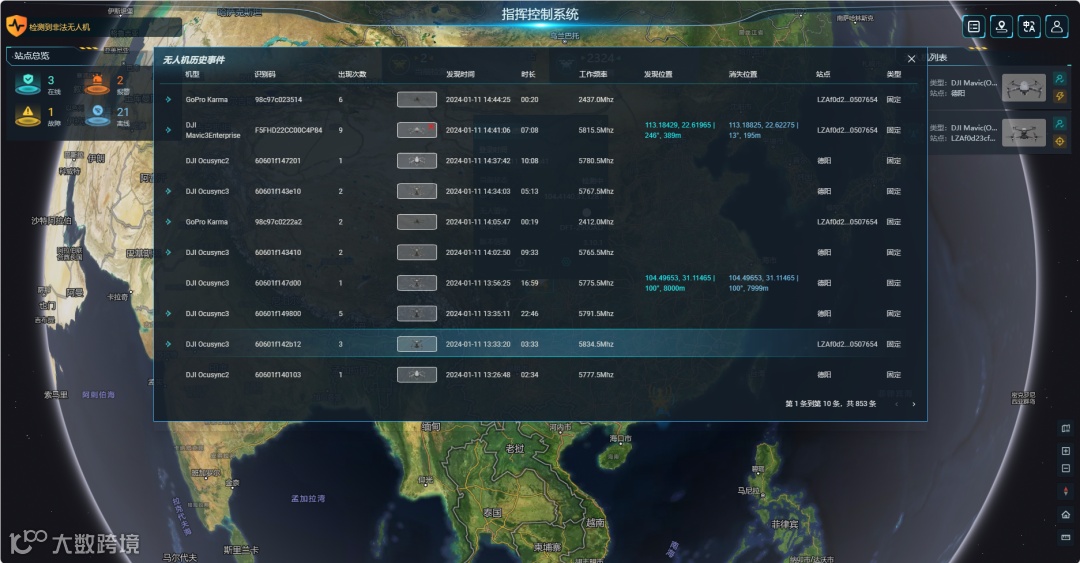Go to next page of history events
This screenshot has height=563, width=1080.
point(914,404)
